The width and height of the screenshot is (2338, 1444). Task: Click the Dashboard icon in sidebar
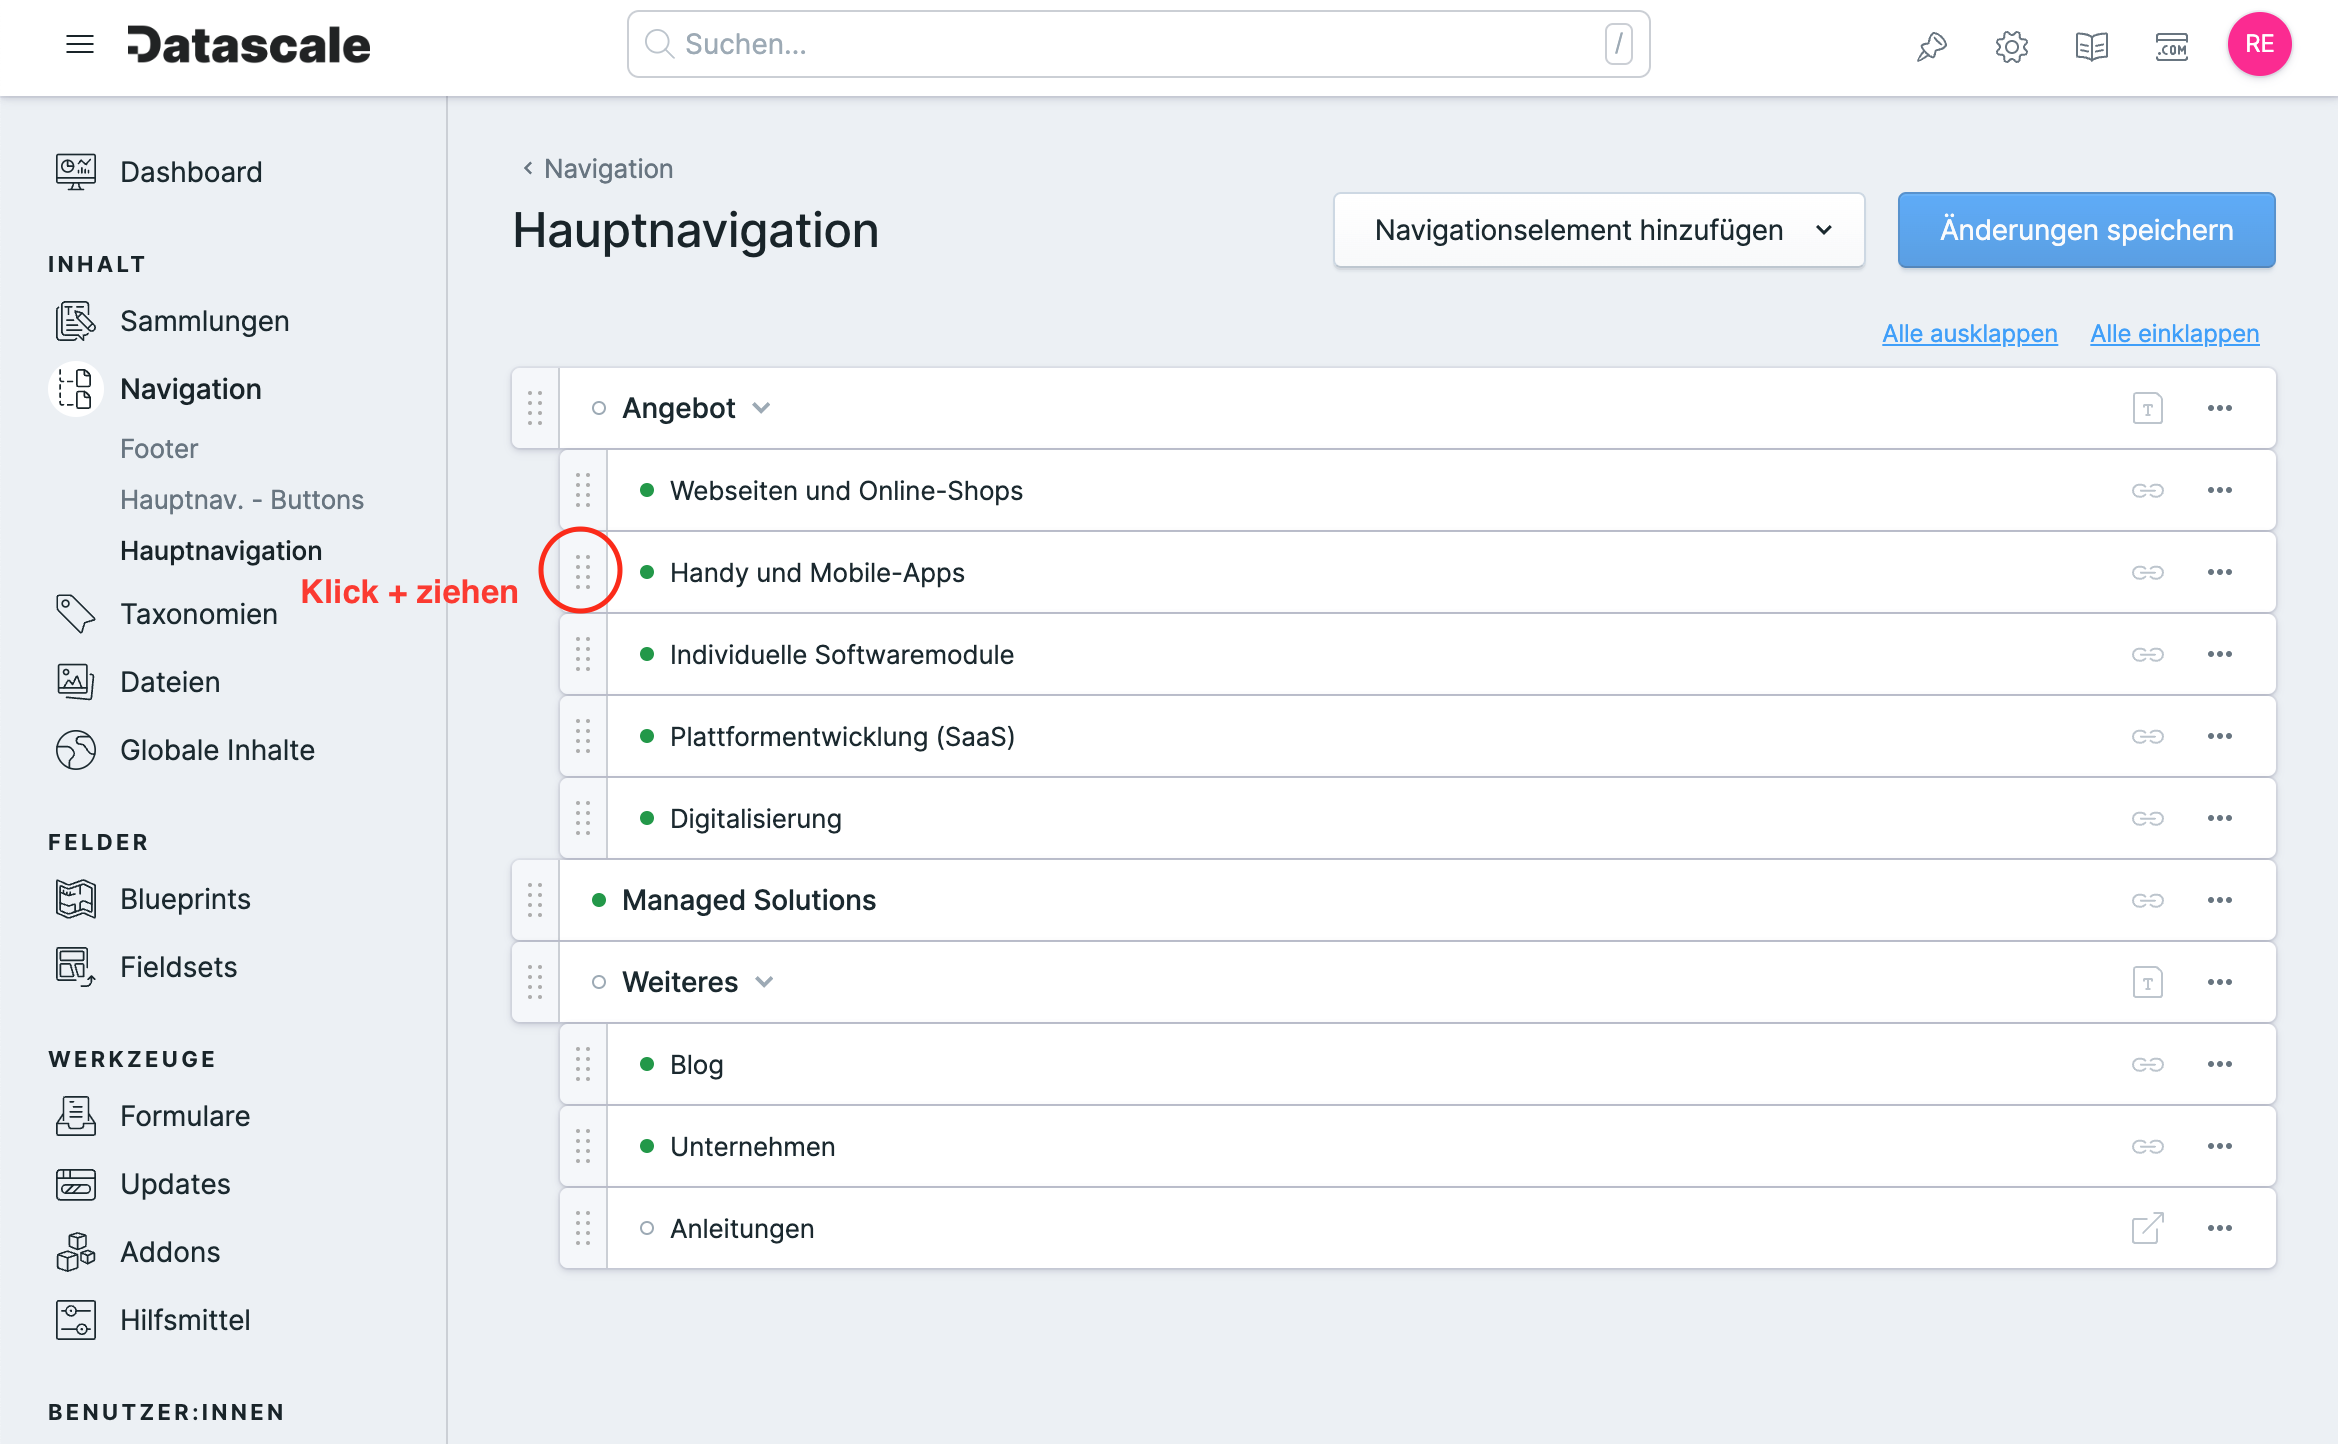click(x=73, y=172)
